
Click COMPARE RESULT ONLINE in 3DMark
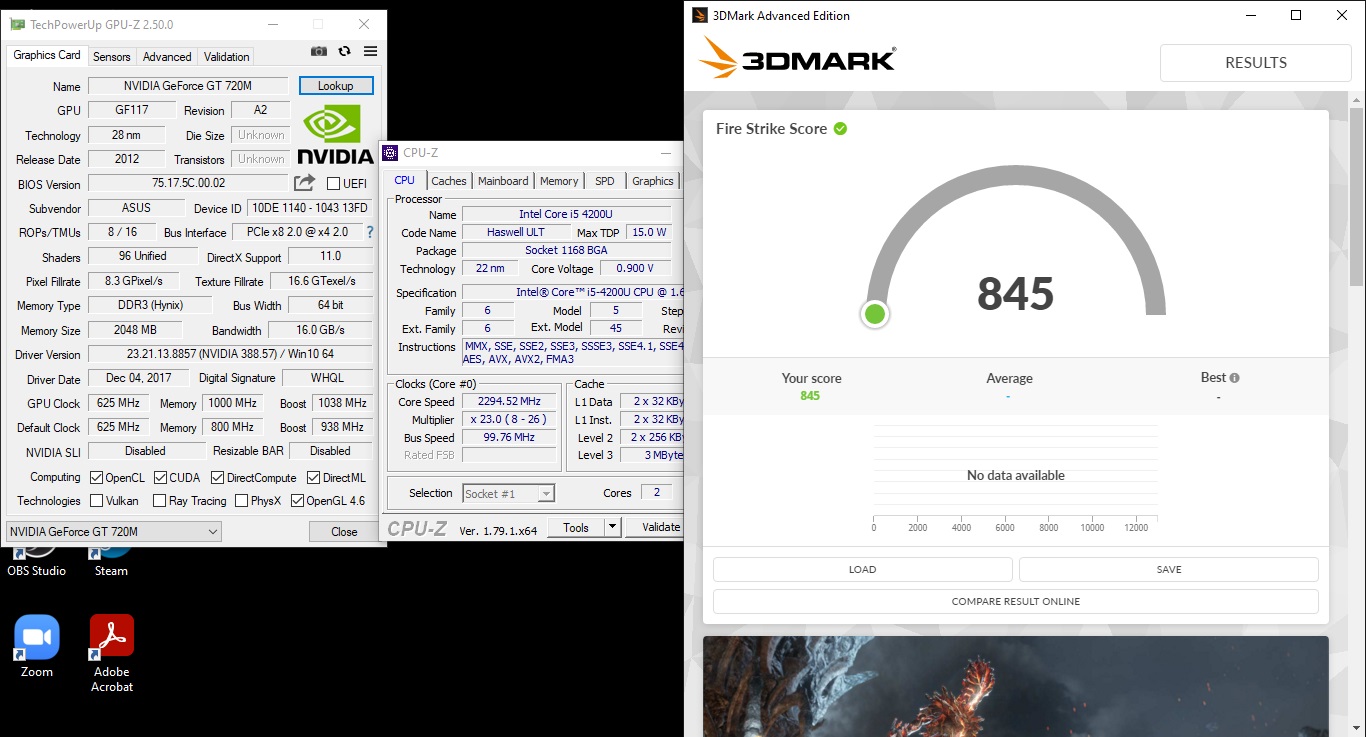tap(1016, 601)
